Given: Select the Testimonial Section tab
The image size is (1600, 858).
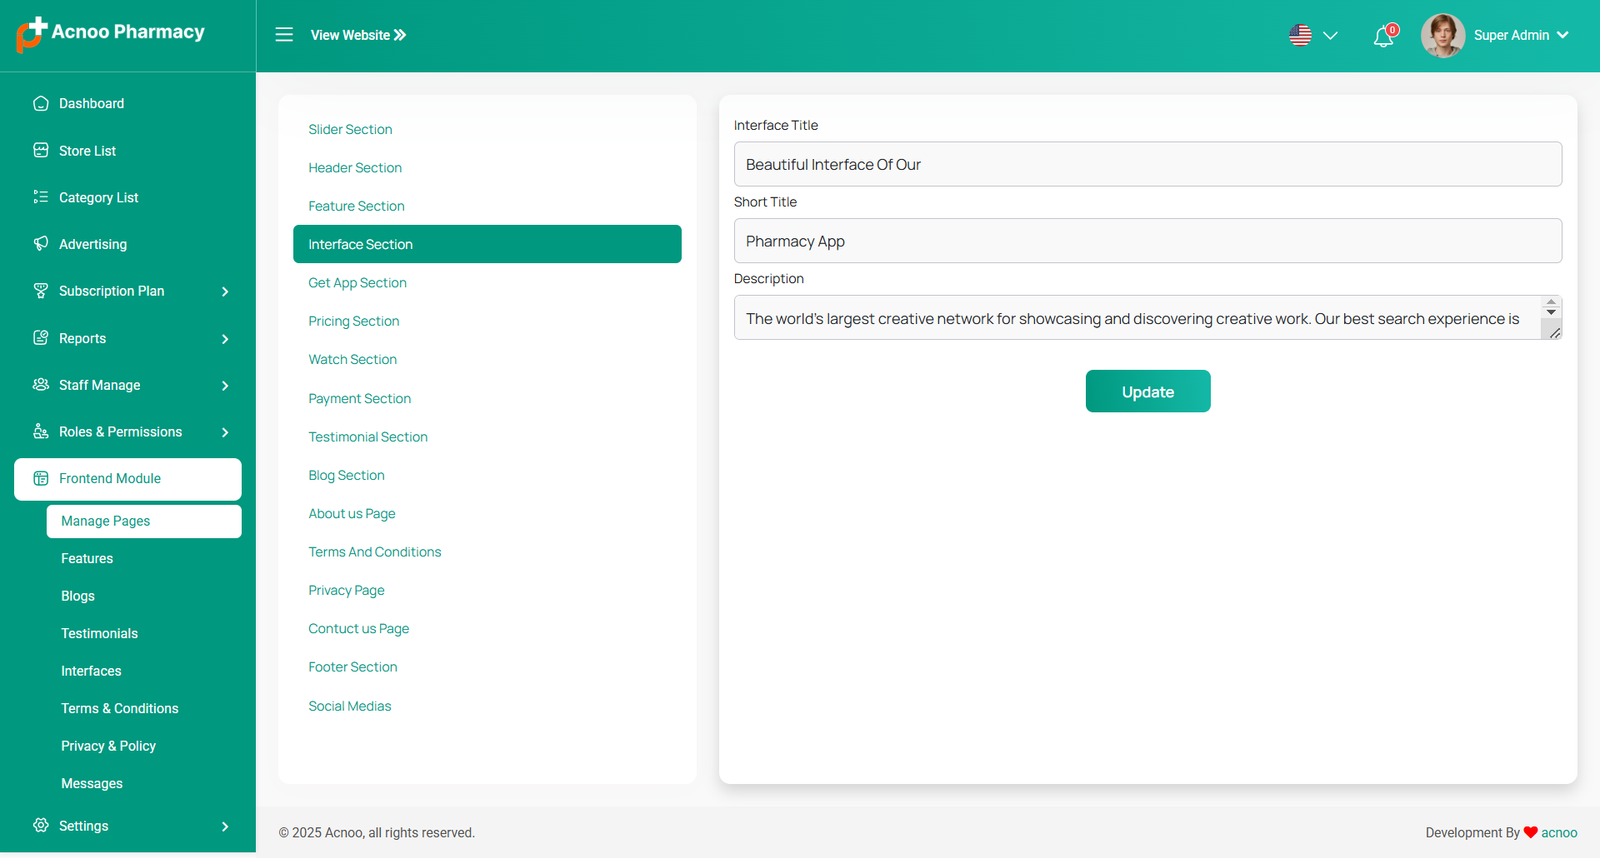Looking at the screenshot, I should point(368,437).
